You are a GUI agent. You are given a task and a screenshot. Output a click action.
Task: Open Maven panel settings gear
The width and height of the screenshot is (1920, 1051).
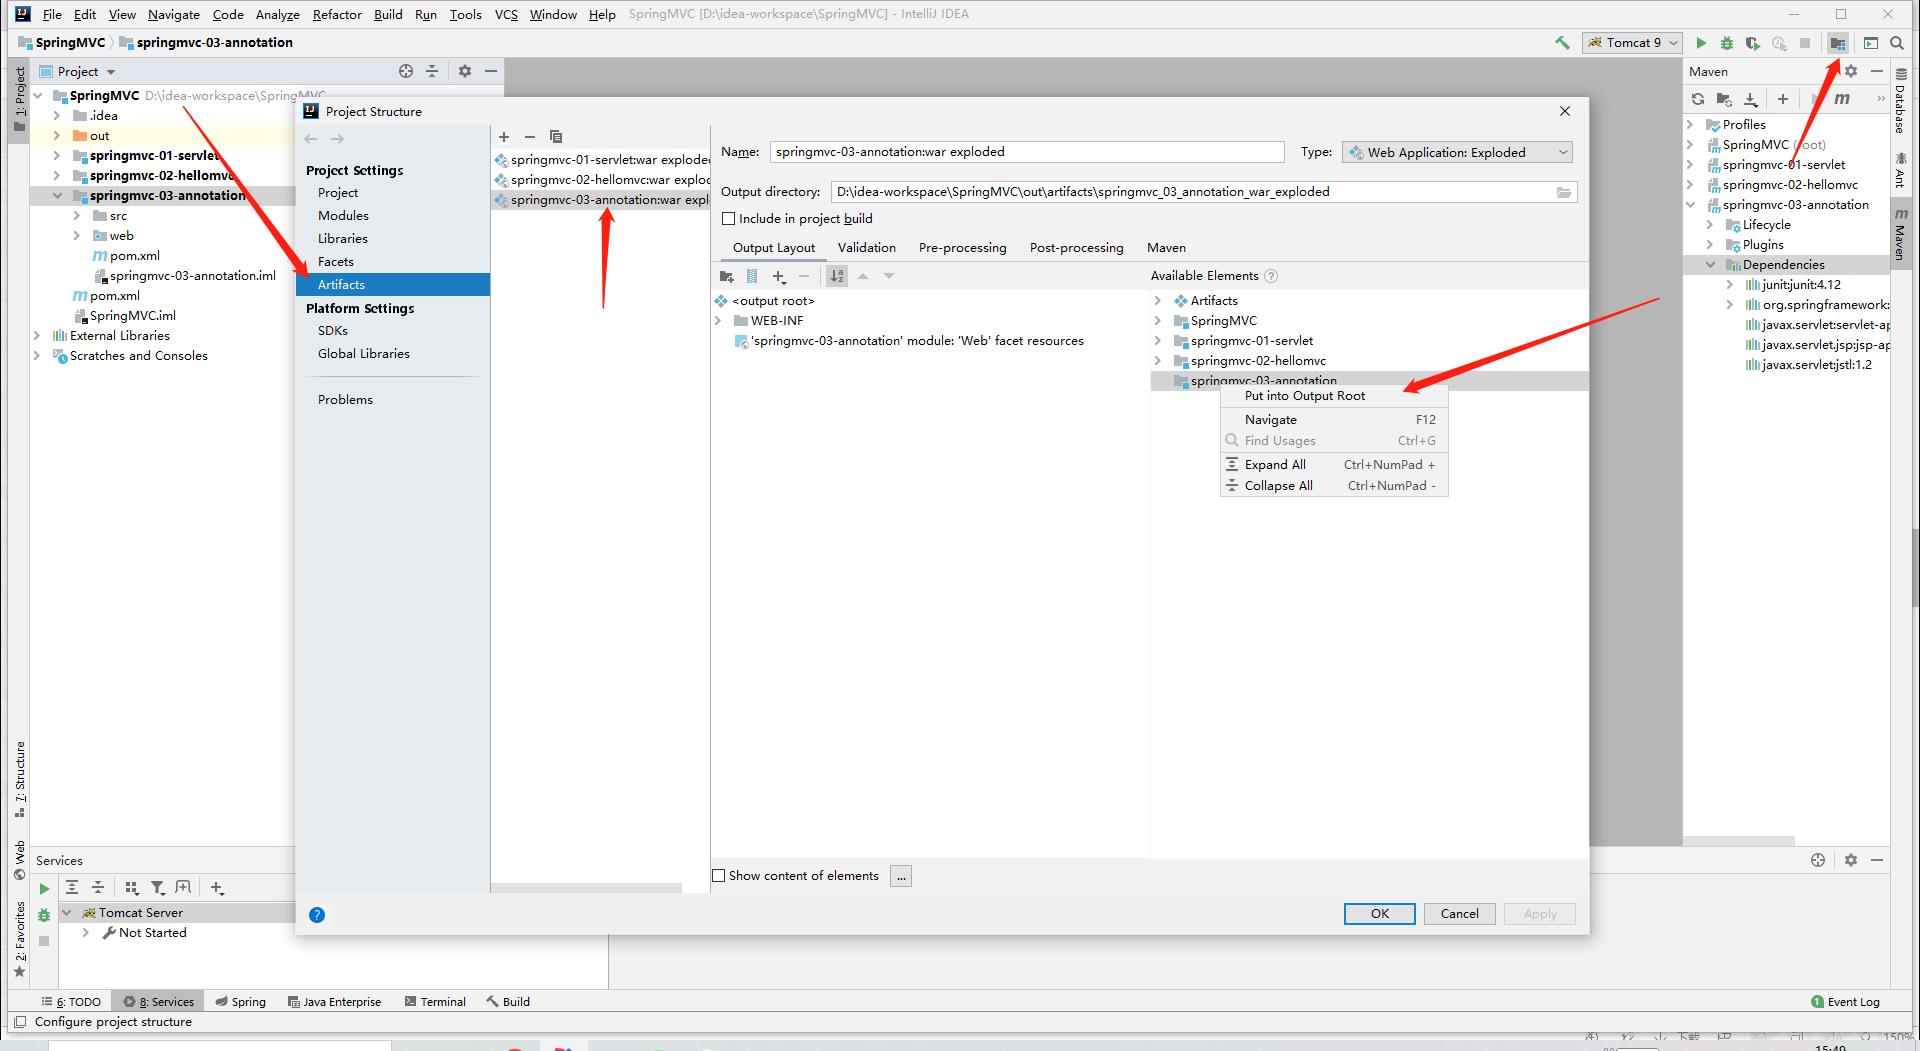pyautogui.click(x=1851, y=71)
